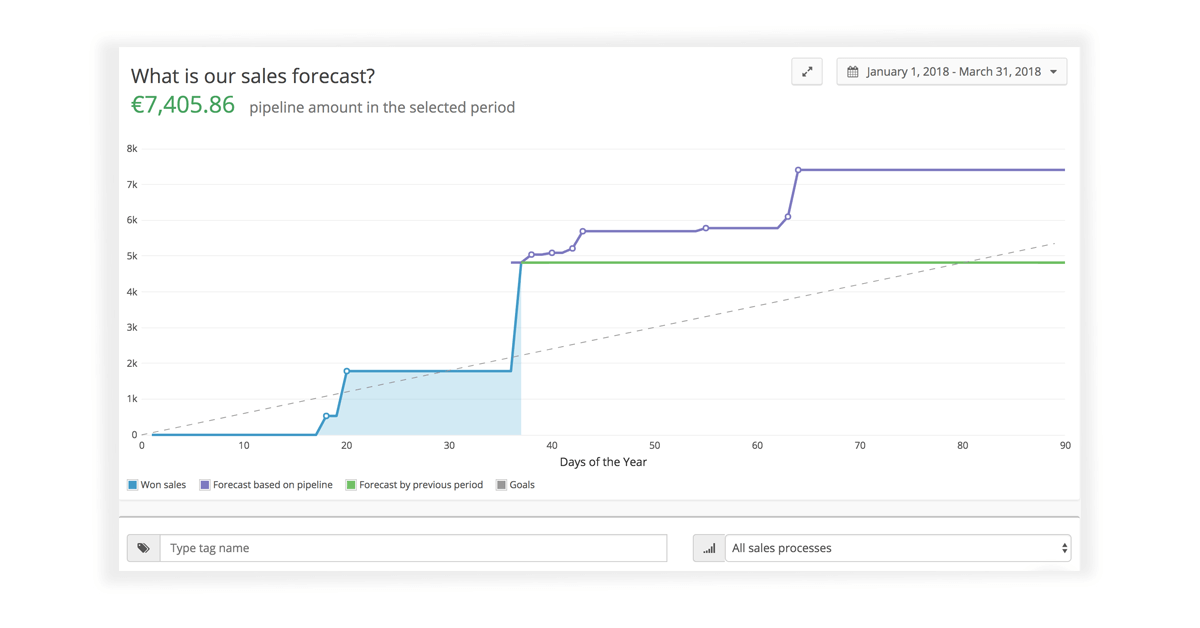This screenshot has width=1200, height=628.
Task: Click the gray Goals legend swatch
Action: click(501, 485)
